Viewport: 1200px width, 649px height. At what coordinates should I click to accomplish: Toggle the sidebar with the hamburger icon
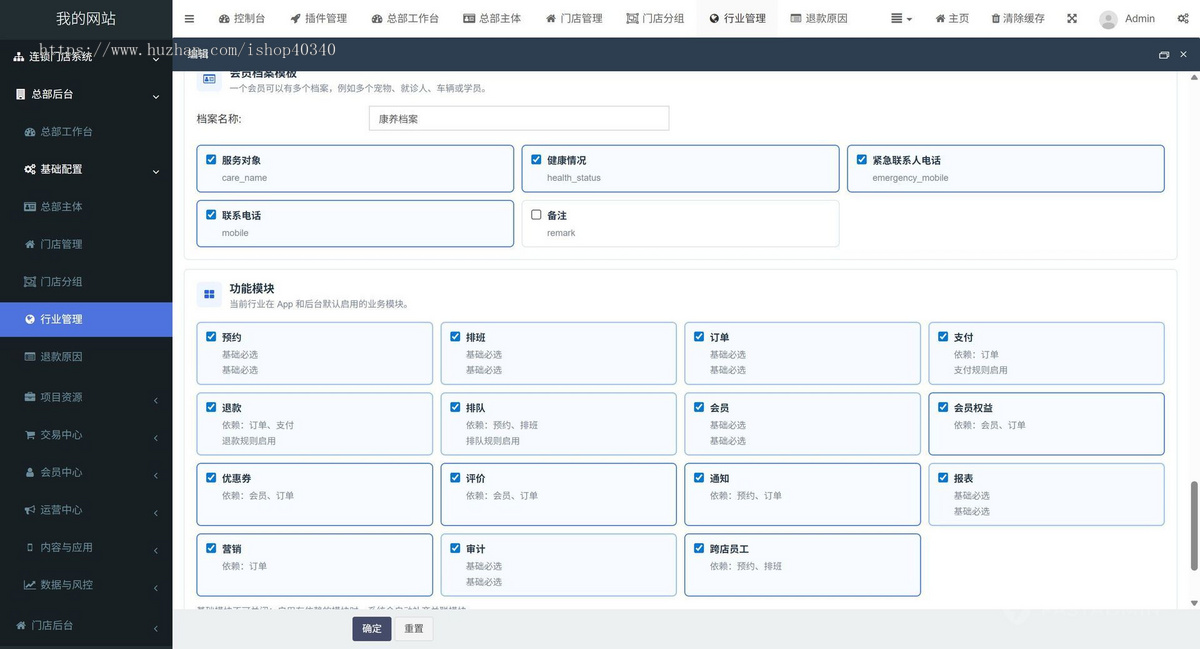[190, 19]
